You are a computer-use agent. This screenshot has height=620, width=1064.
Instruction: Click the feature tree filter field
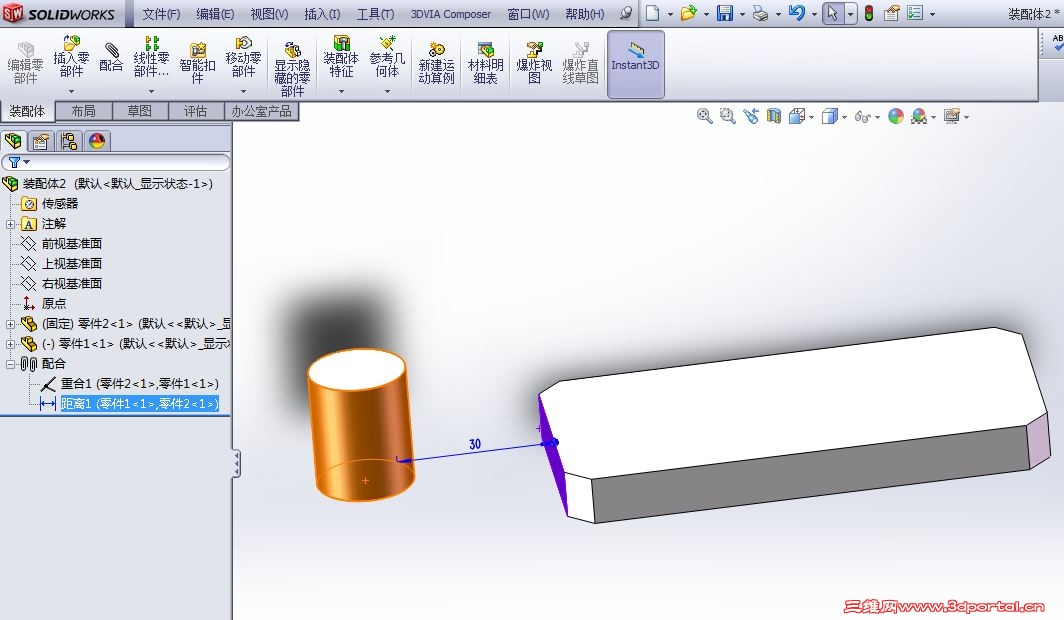point(115,162)
